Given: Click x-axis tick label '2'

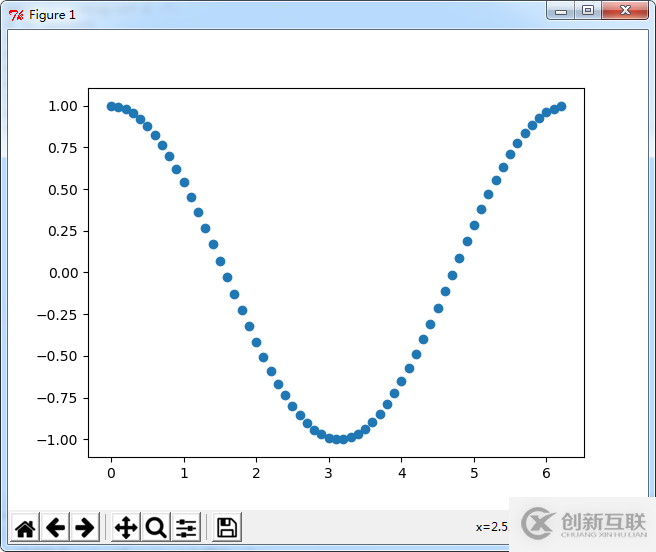Looking at the screenshot, I should [x=256, y=473].
